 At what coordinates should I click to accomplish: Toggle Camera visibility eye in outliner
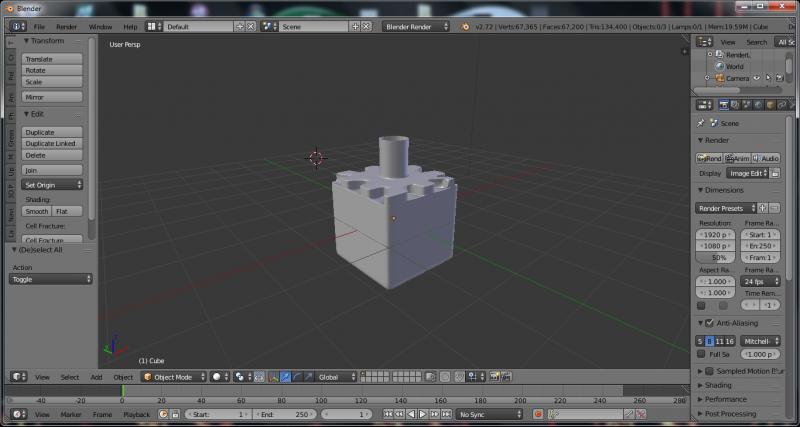click(x=756, y=78)
